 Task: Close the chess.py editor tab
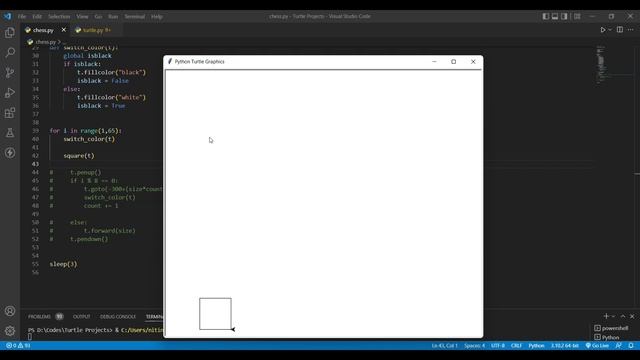coord(64,30)
